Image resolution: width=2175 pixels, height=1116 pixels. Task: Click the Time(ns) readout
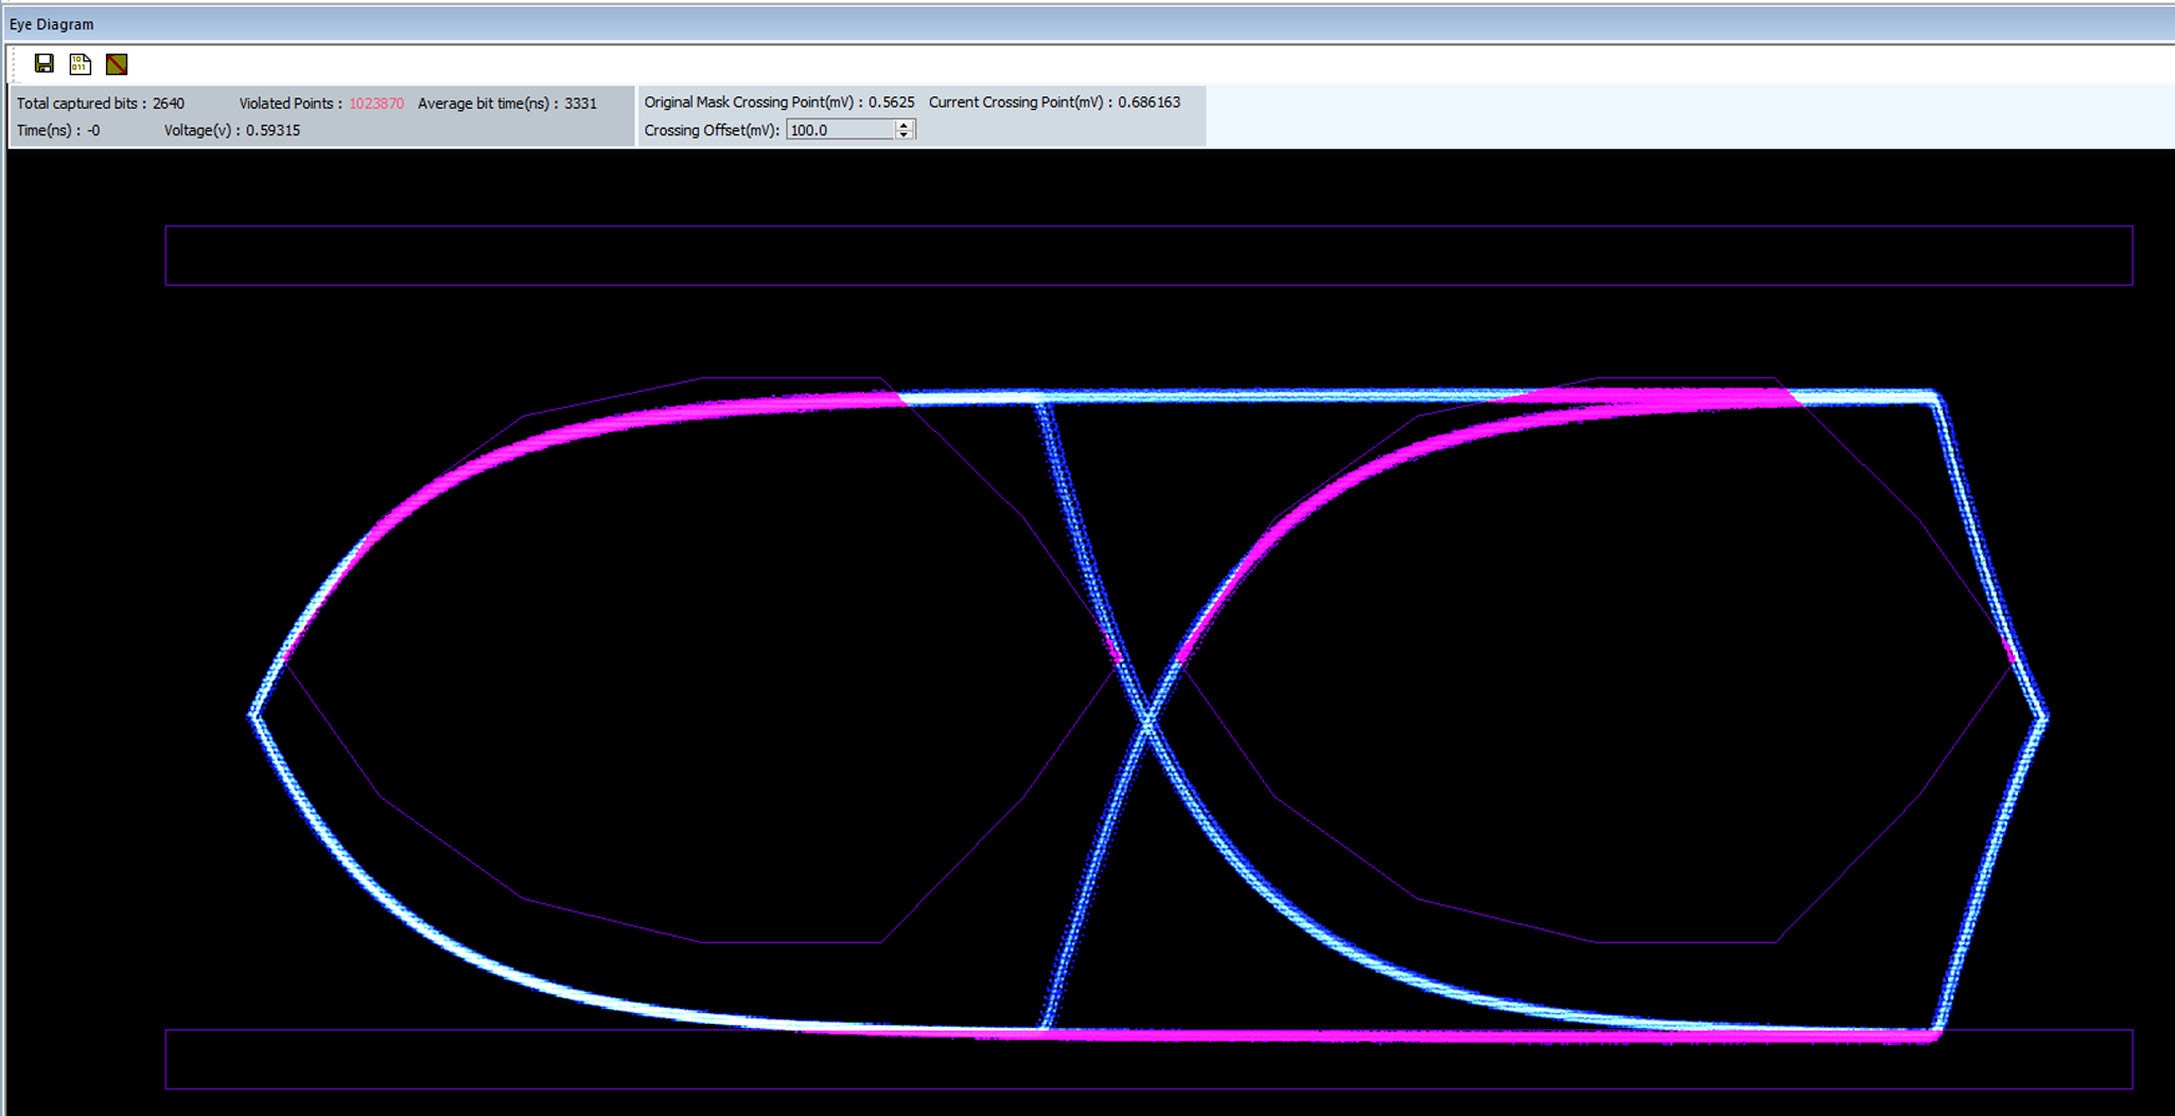tap(58, 130)
